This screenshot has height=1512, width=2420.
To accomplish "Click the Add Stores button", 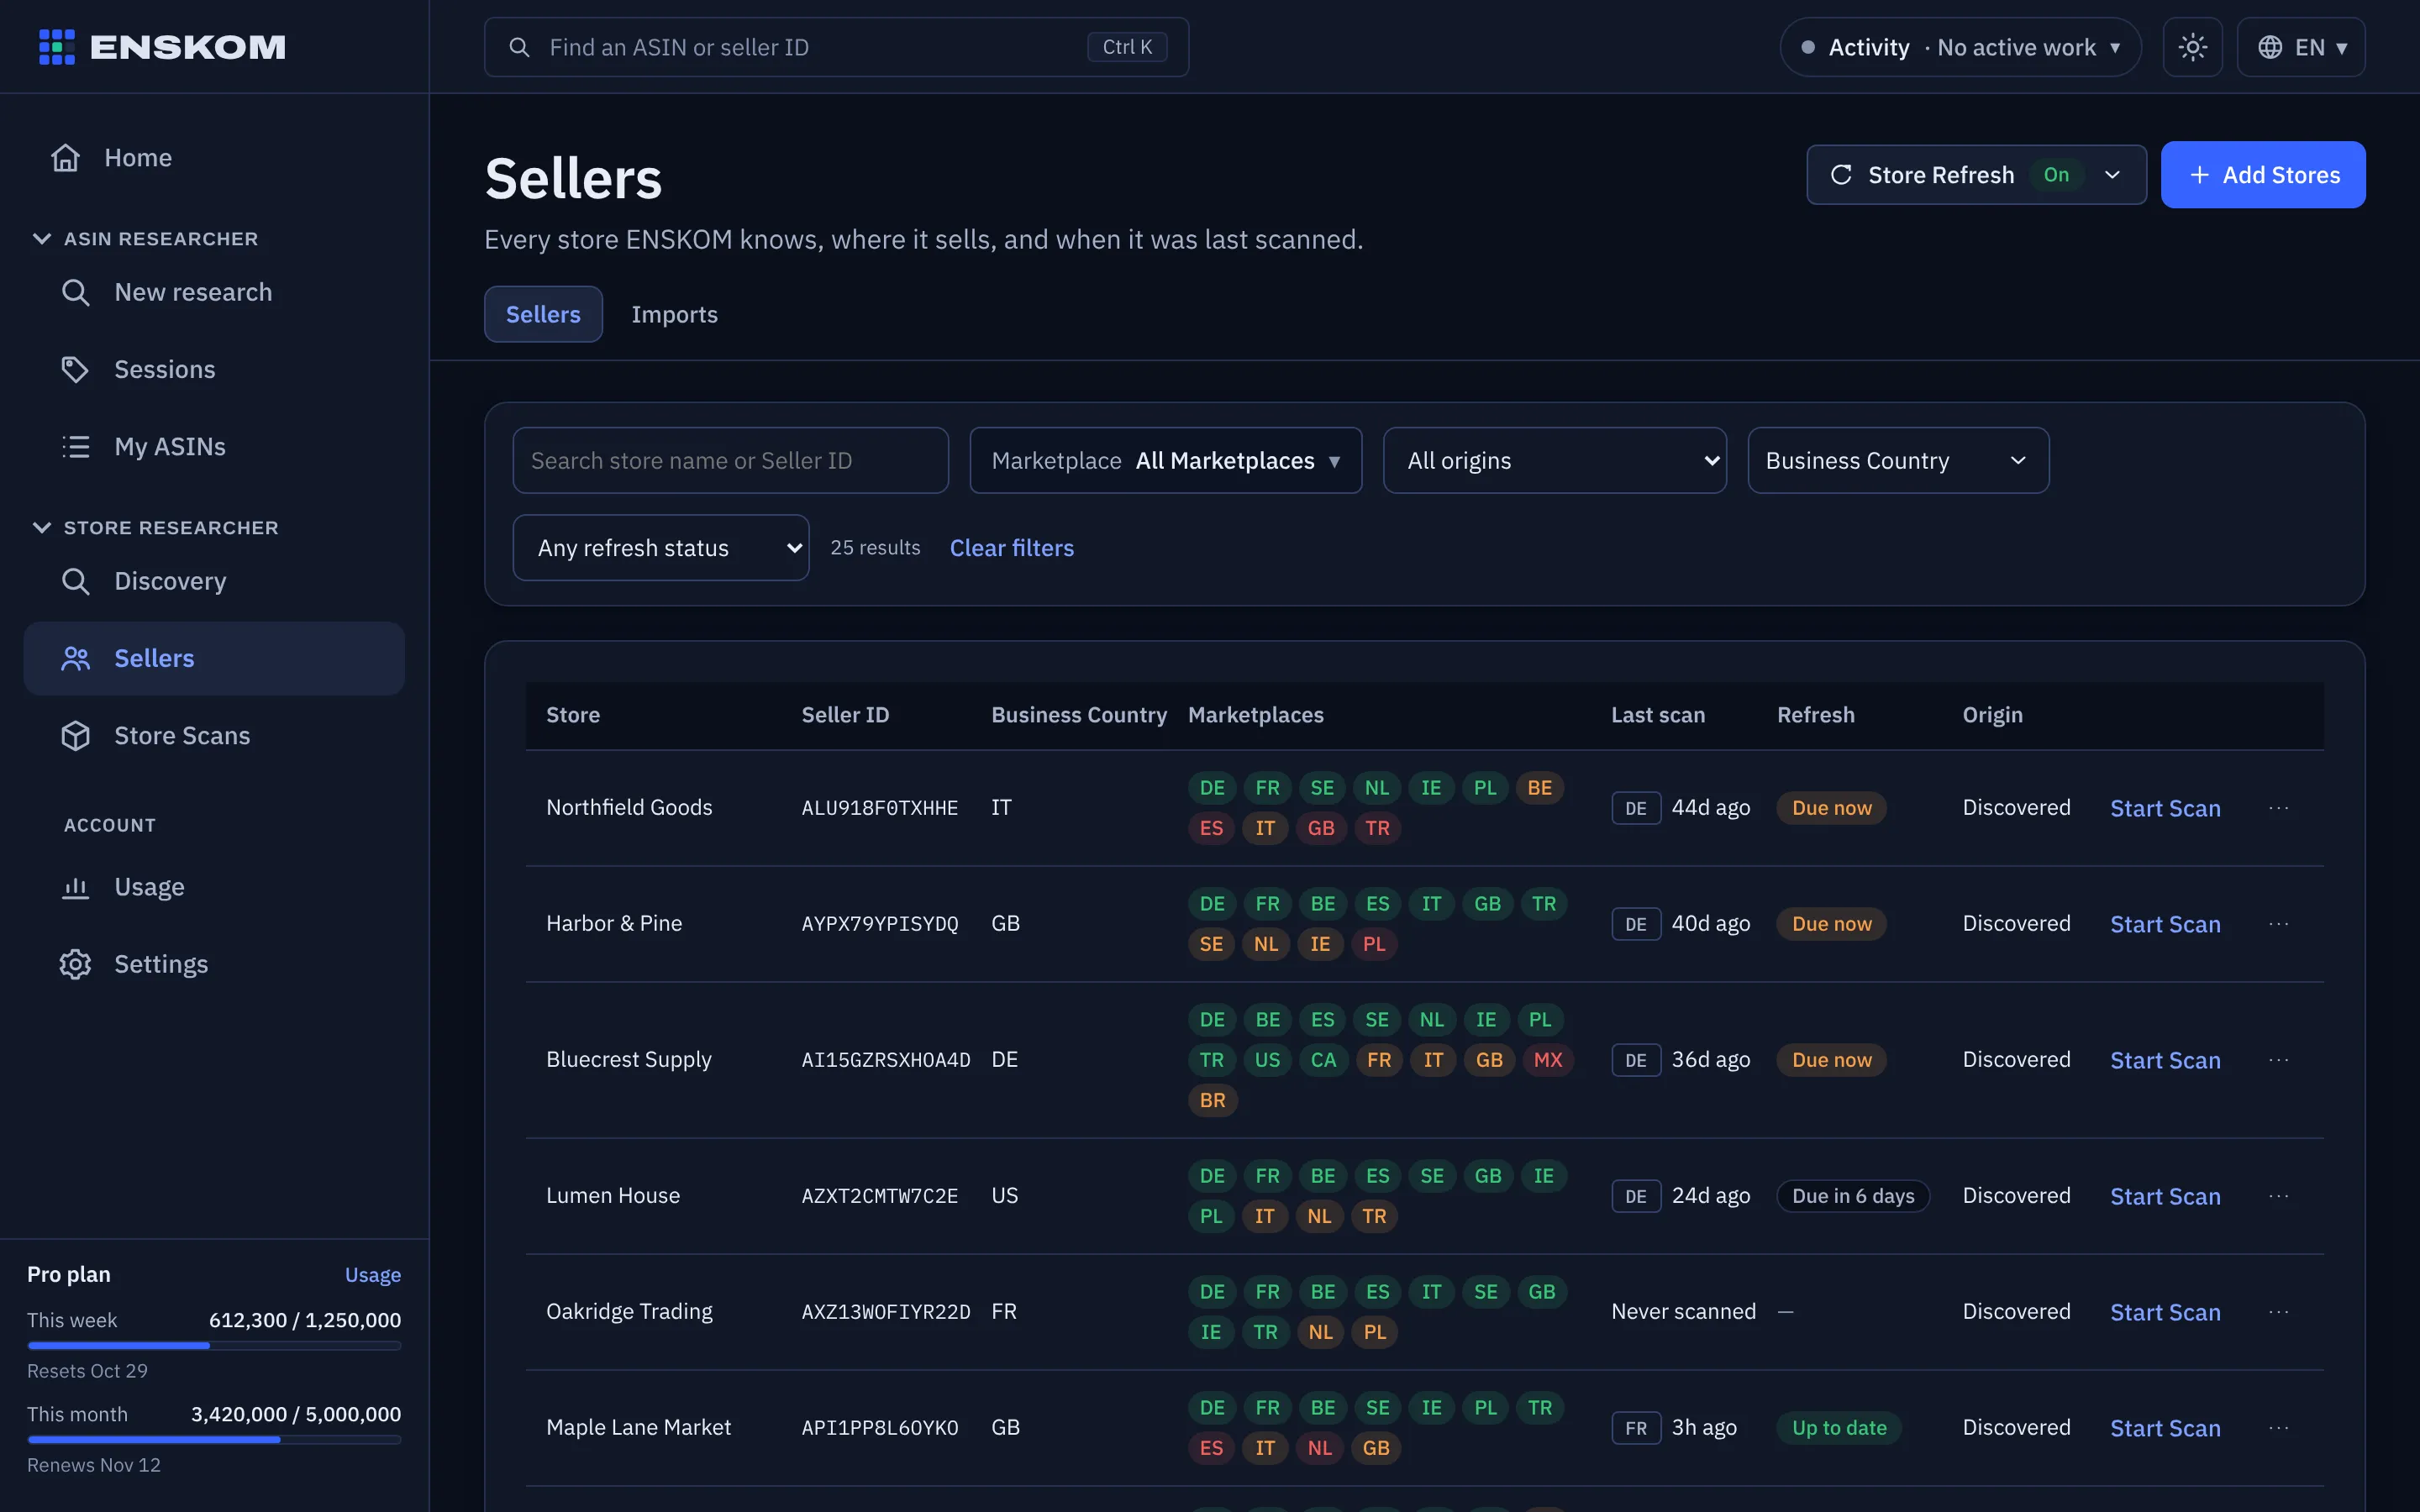I will pyautogui.click(x=2263, y=175).
